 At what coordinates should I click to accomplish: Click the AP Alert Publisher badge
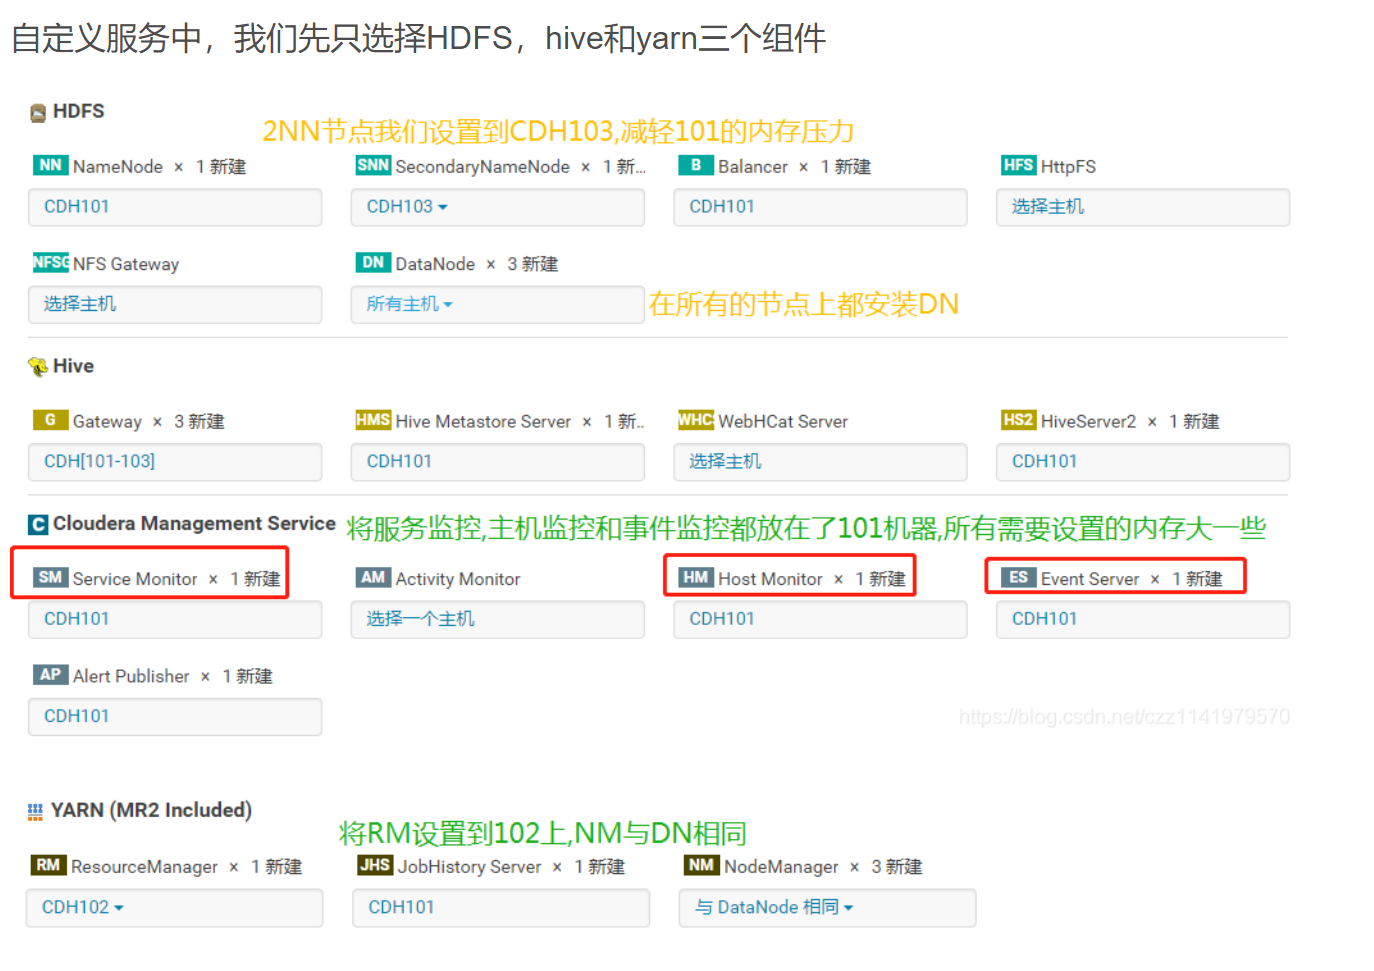[x=50, y=674]
